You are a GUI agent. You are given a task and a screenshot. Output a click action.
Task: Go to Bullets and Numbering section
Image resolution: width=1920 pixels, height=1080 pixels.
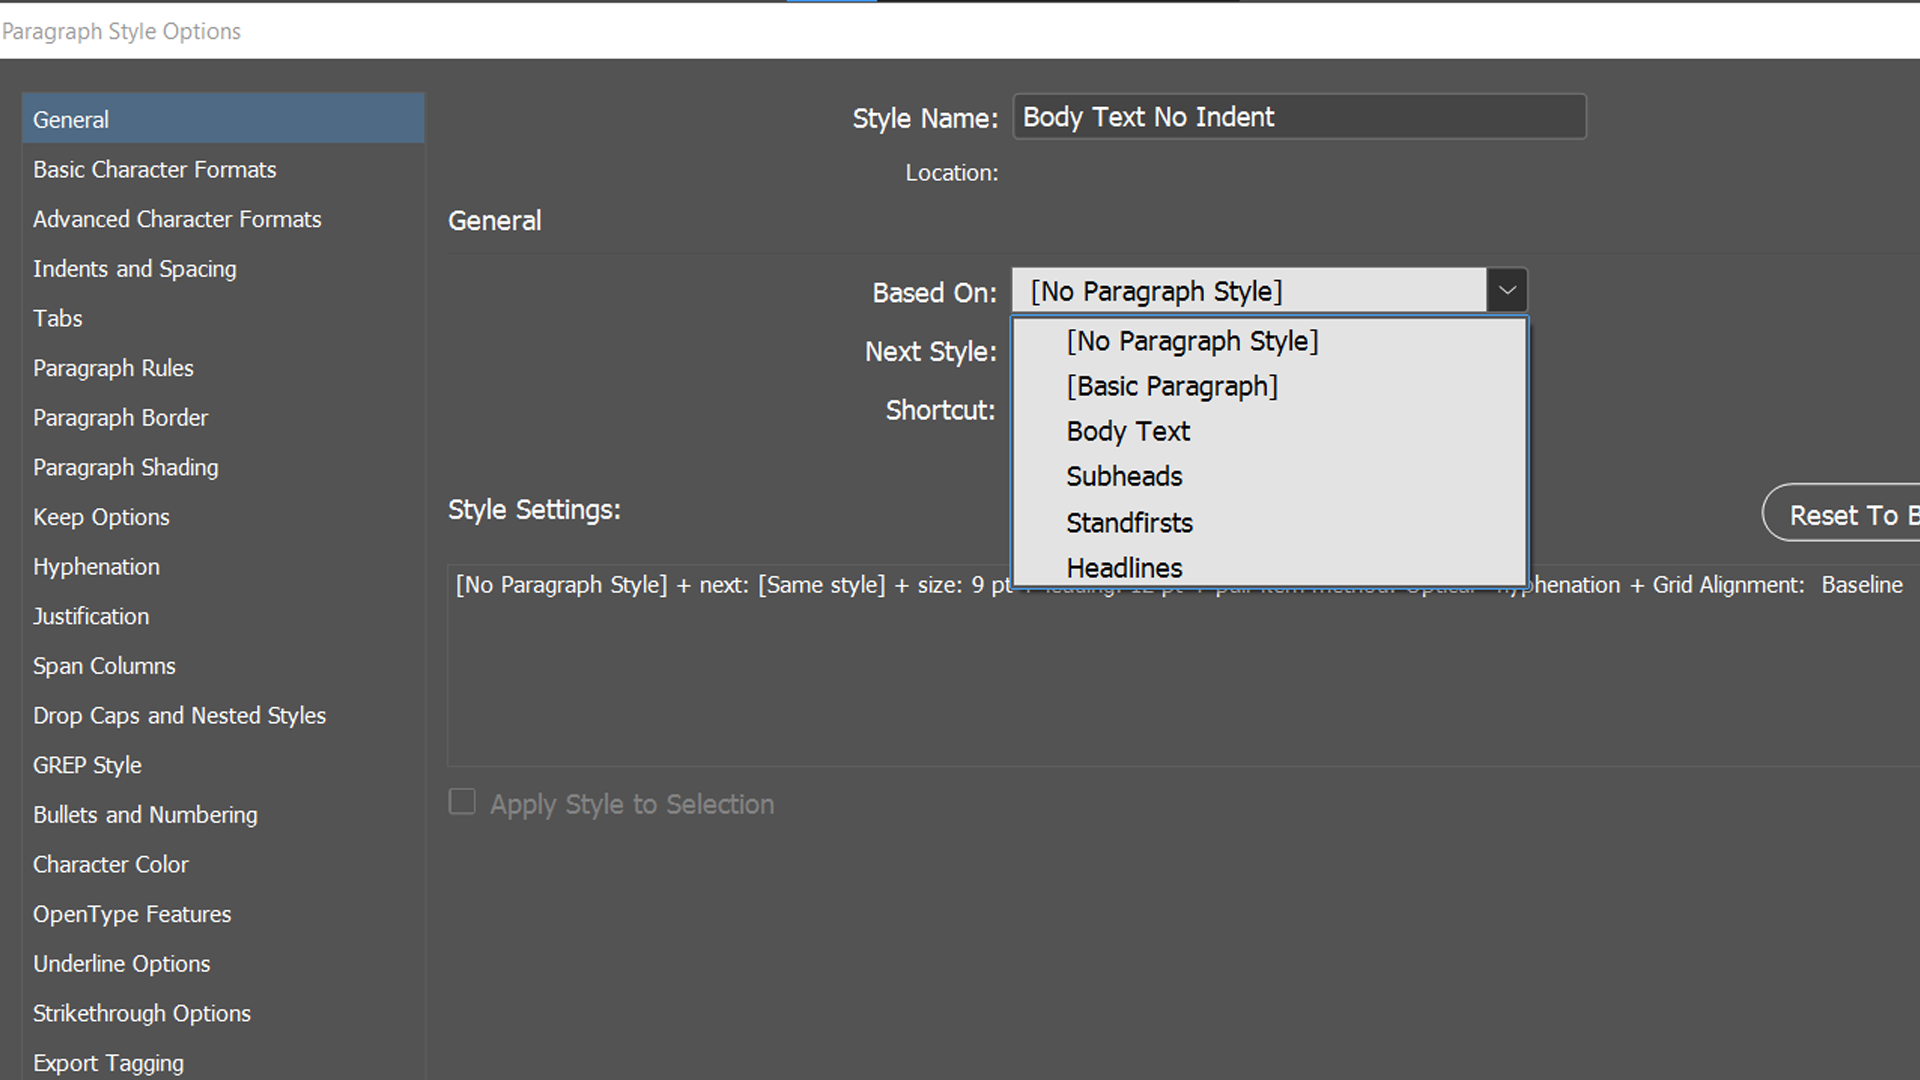[x=145, y=815]
